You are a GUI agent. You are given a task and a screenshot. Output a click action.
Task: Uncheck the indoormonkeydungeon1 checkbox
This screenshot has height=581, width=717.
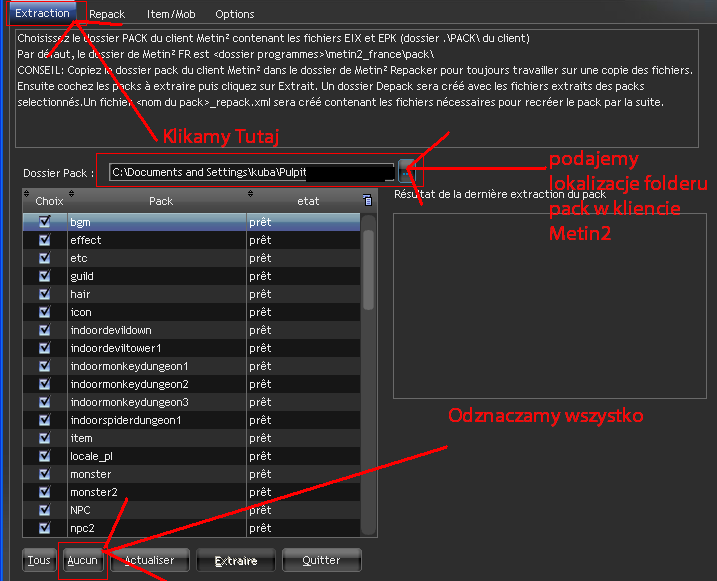coord(44,366)
